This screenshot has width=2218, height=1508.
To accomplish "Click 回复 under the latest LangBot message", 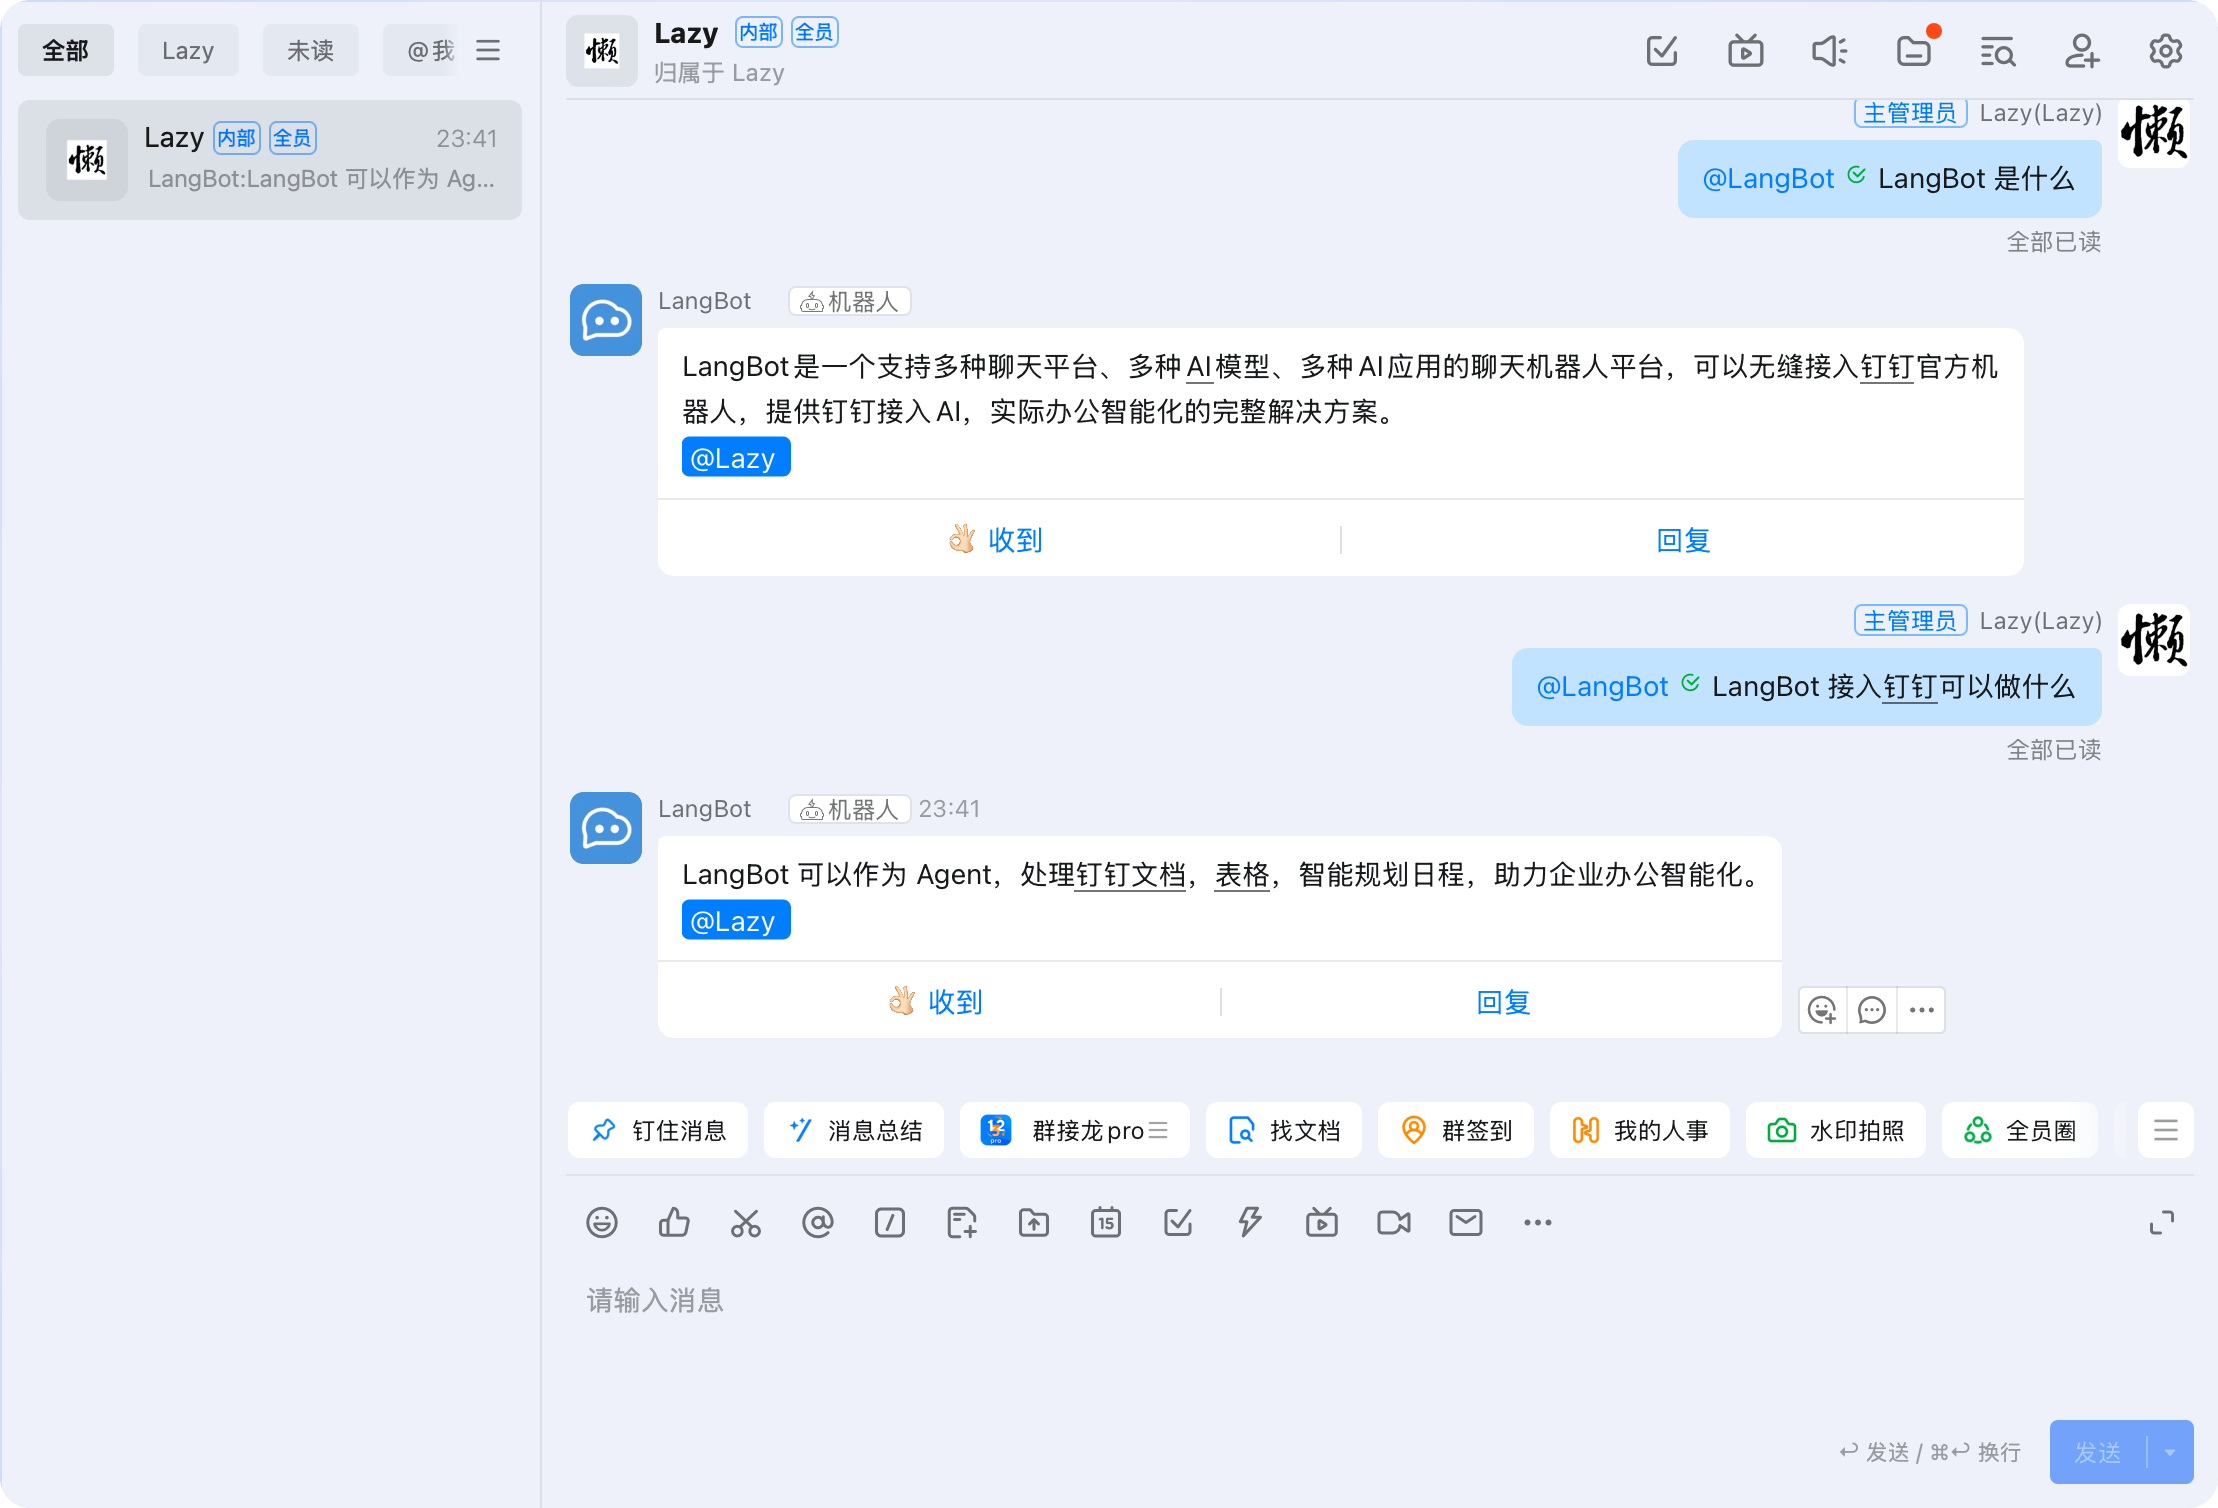I will tap(1503, 1002).
